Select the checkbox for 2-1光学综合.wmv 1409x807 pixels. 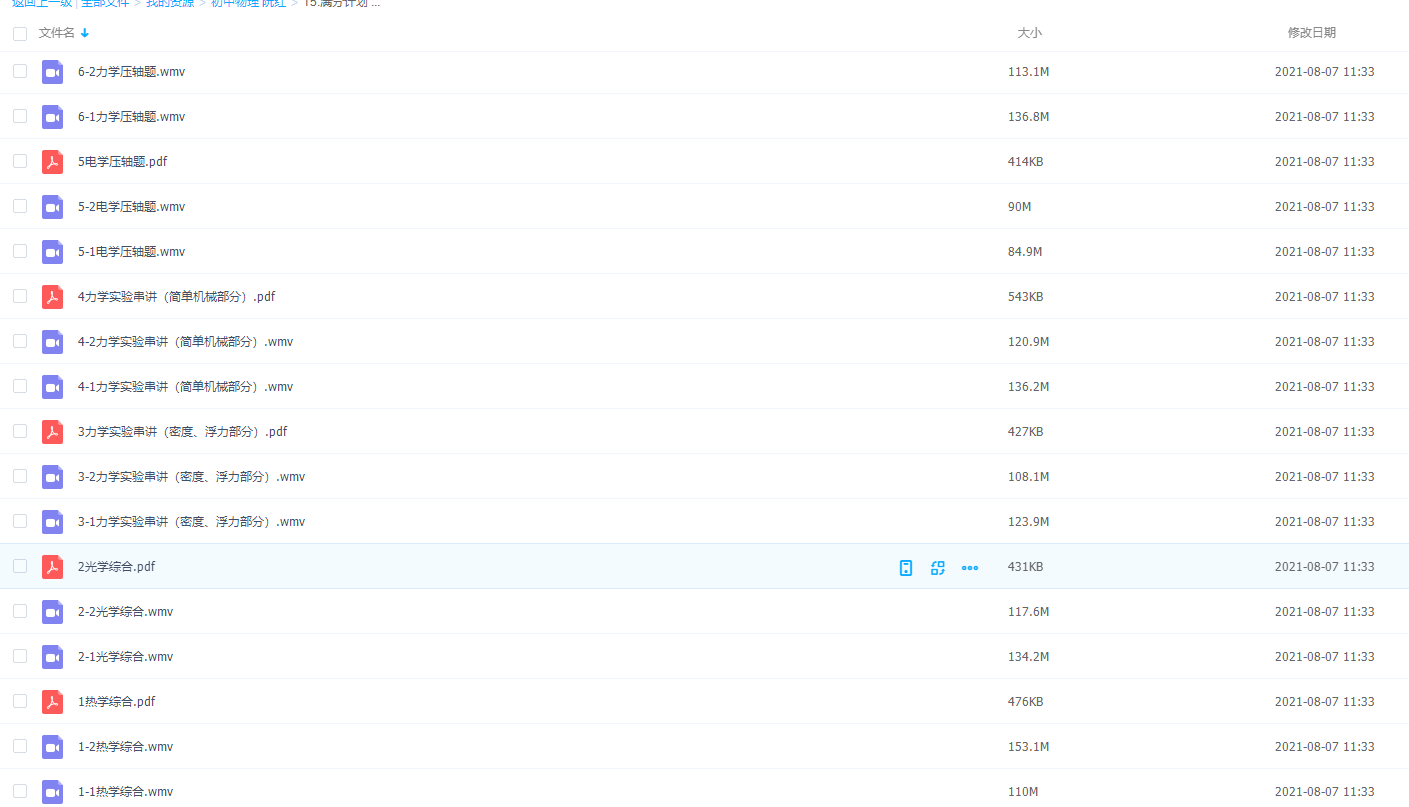click(20, 656)
